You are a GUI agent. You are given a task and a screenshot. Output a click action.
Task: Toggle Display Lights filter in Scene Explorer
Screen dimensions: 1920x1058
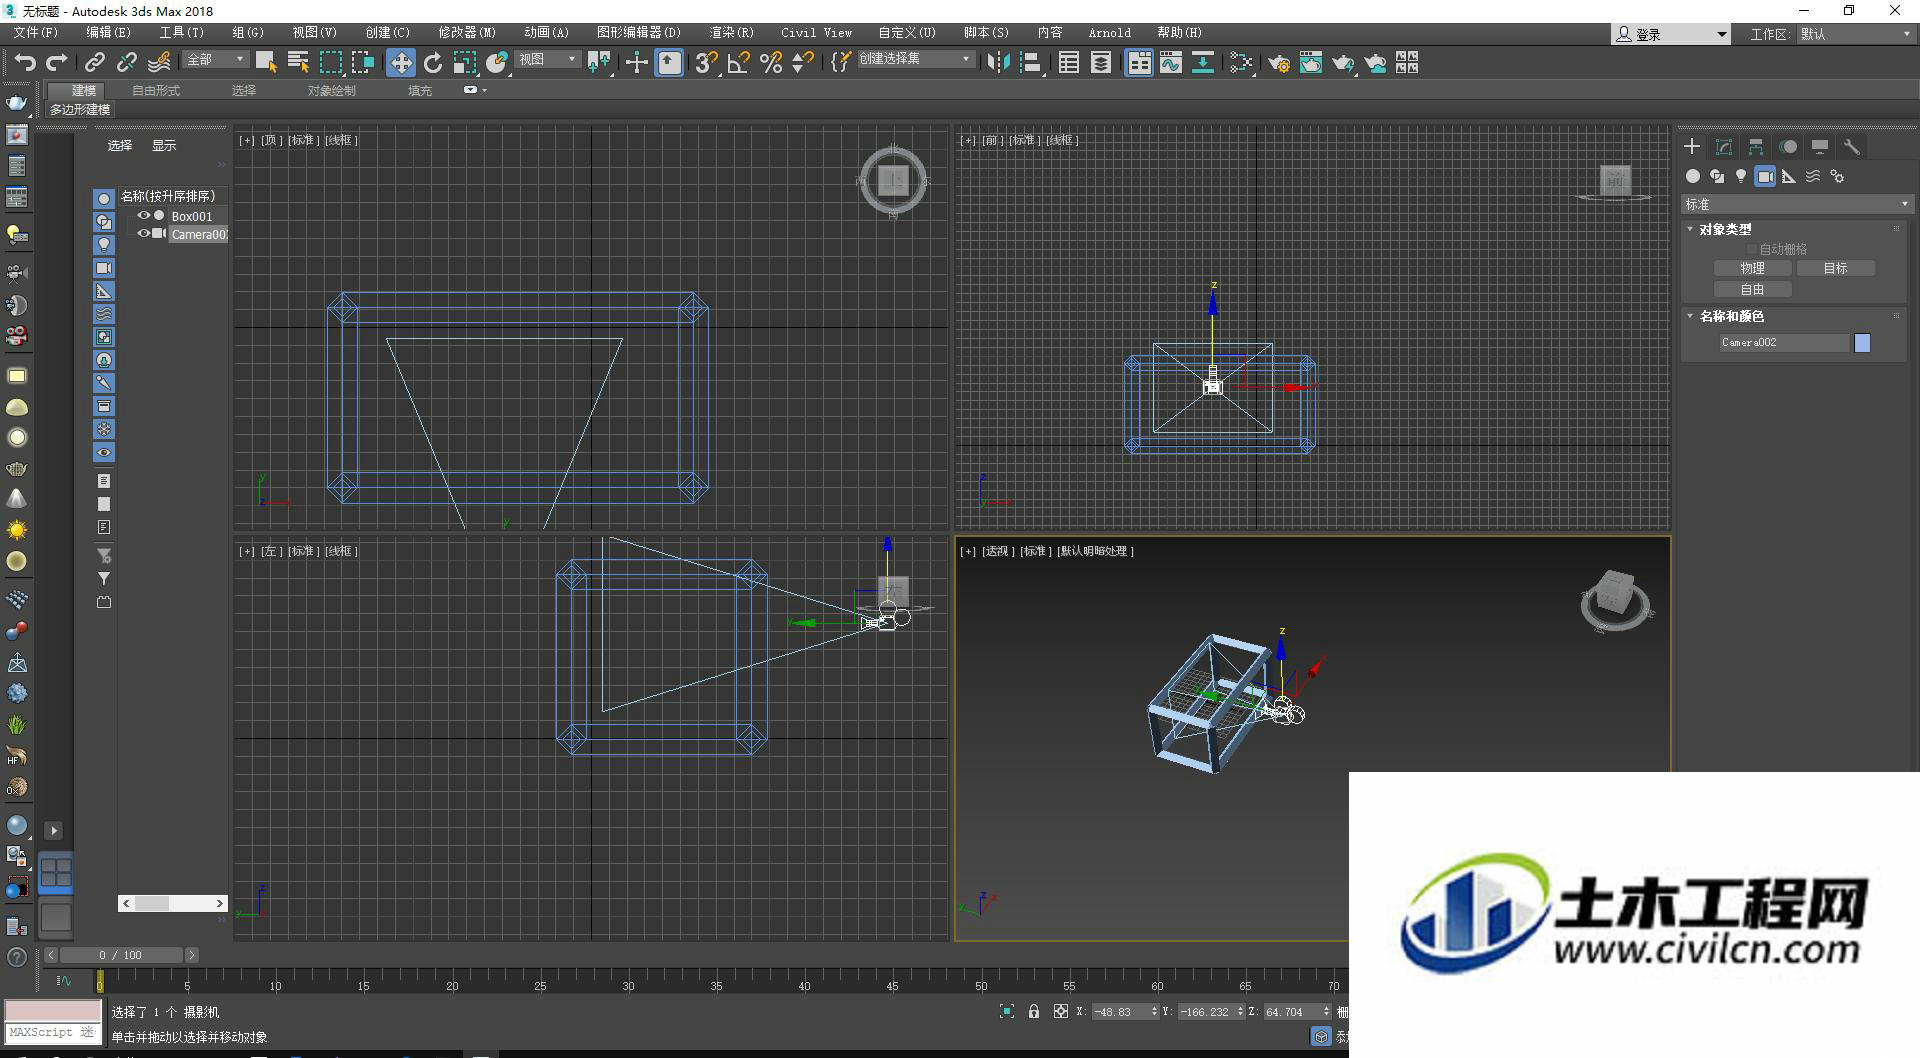104,245
